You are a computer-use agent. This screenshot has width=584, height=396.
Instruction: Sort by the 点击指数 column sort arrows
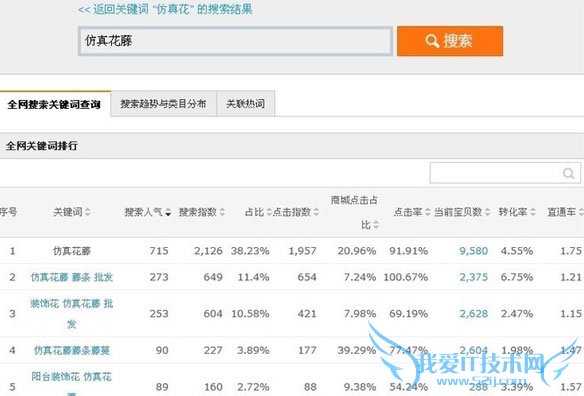click(x=316, y=212)
